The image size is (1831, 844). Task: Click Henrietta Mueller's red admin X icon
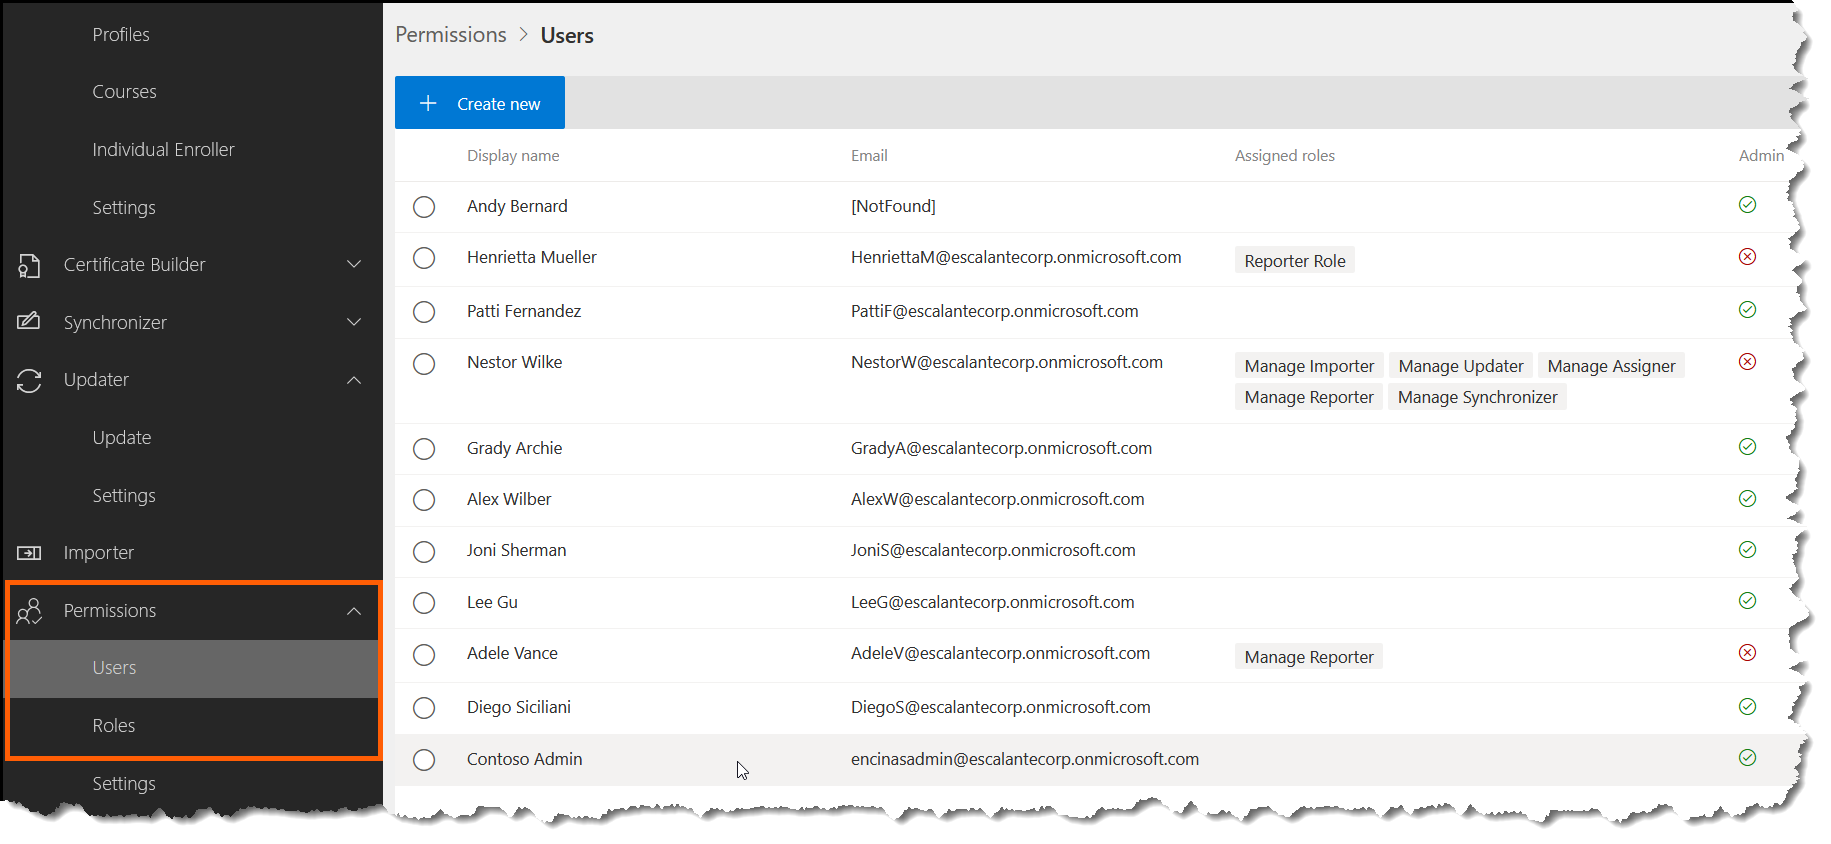coord(1747,257)
